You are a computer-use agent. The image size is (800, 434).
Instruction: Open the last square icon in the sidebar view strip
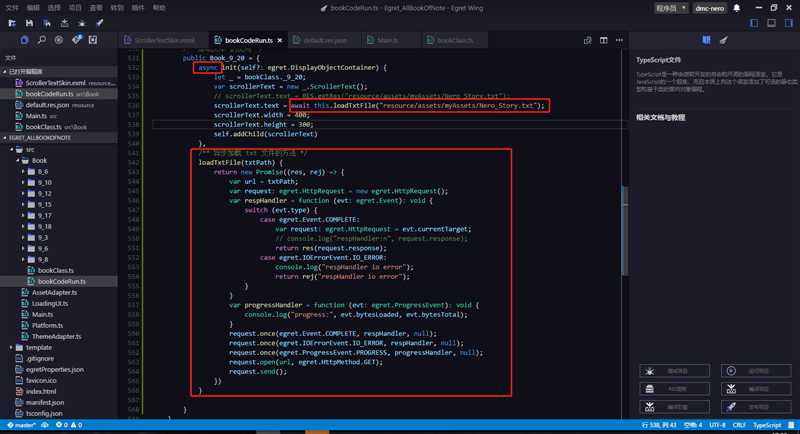pos(93,40)
